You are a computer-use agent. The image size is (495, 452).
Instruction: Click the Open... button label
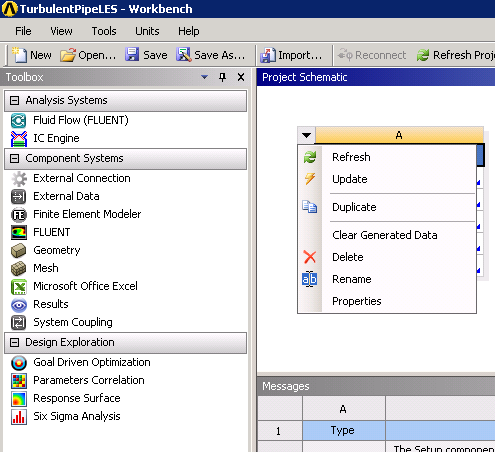[97, 55]
